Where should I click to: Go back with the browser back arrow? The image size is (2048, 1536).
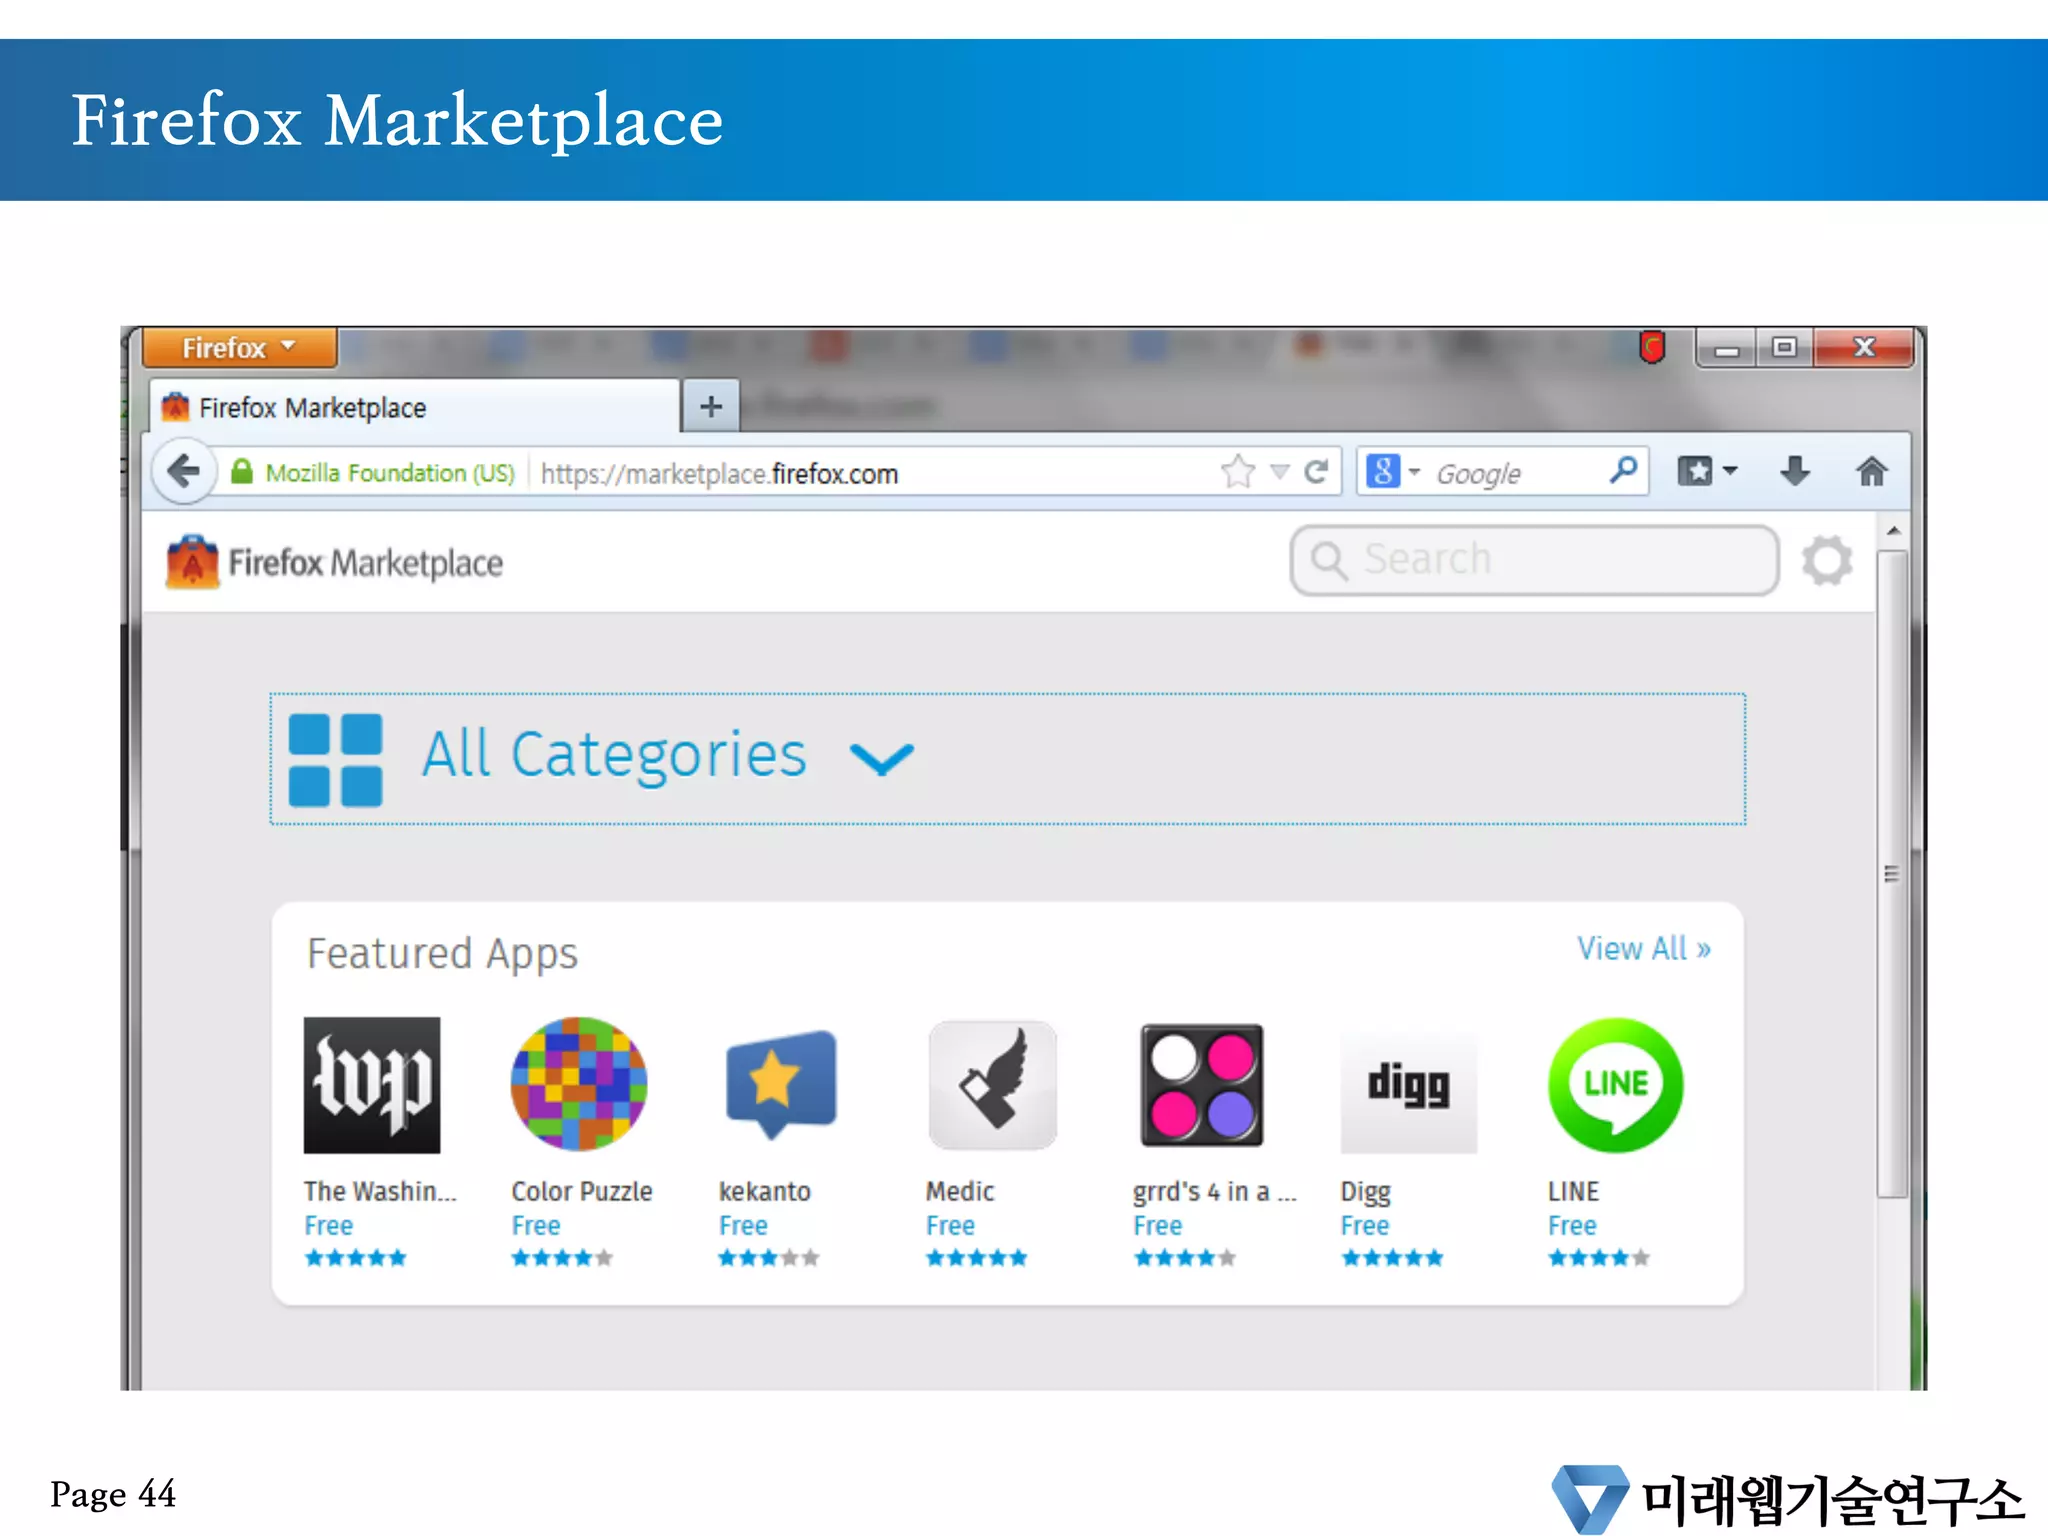[x=184, y=471]
